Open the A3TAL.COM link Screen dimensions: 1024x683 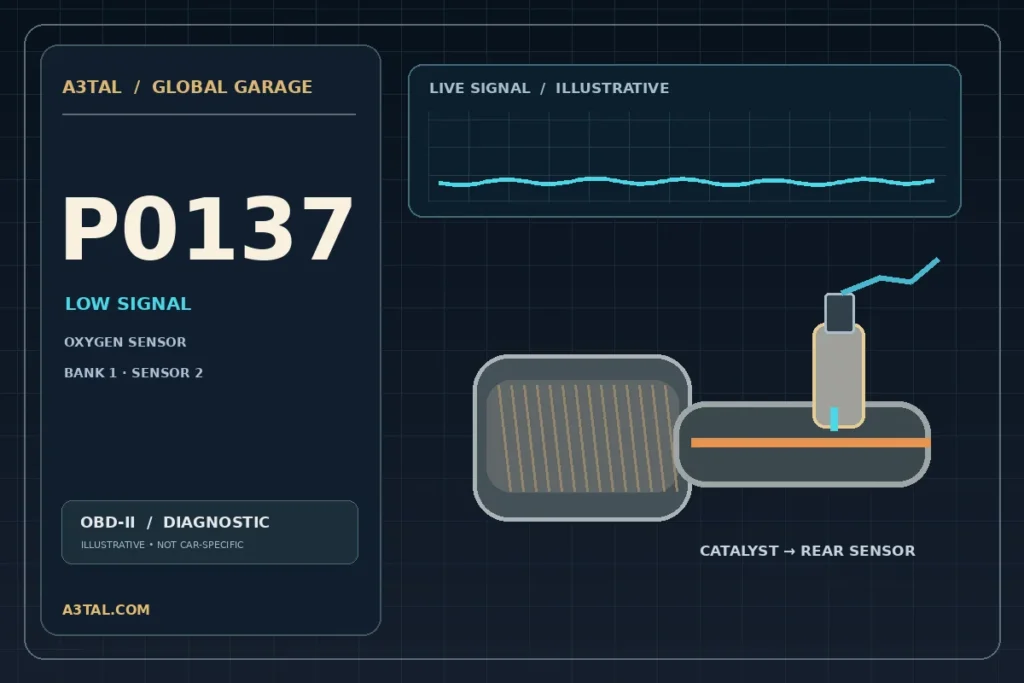(x=106, y=609)
